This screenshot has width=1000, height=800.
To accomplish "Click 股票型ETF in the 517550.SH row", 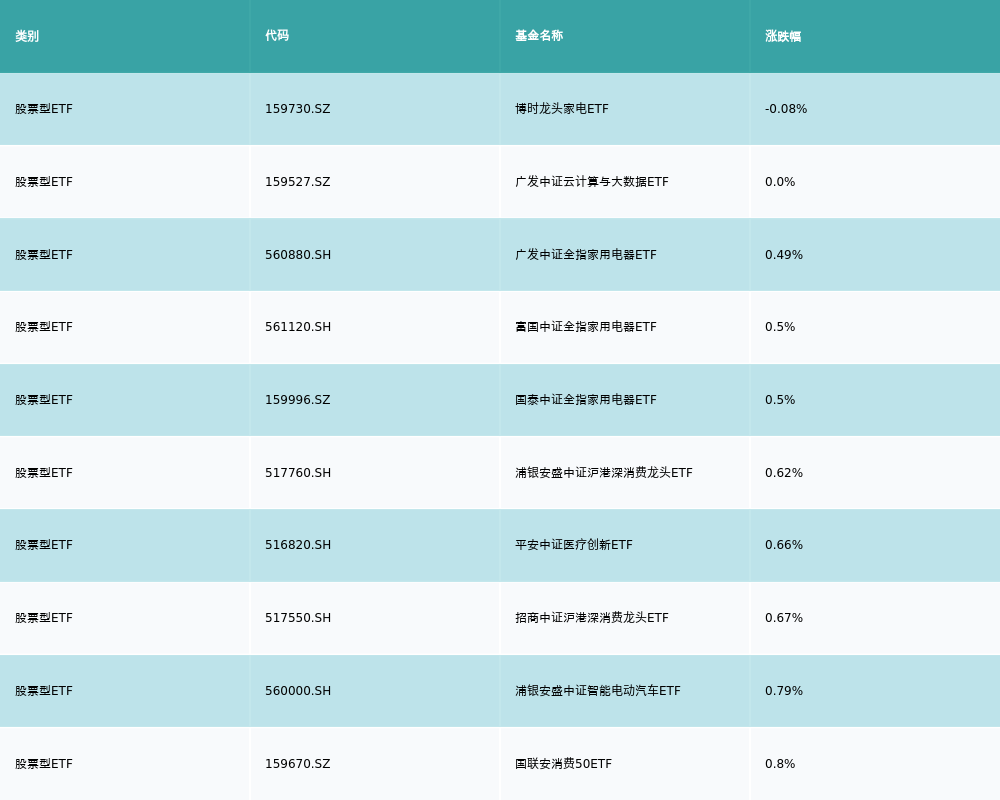I will click(44, 618).
